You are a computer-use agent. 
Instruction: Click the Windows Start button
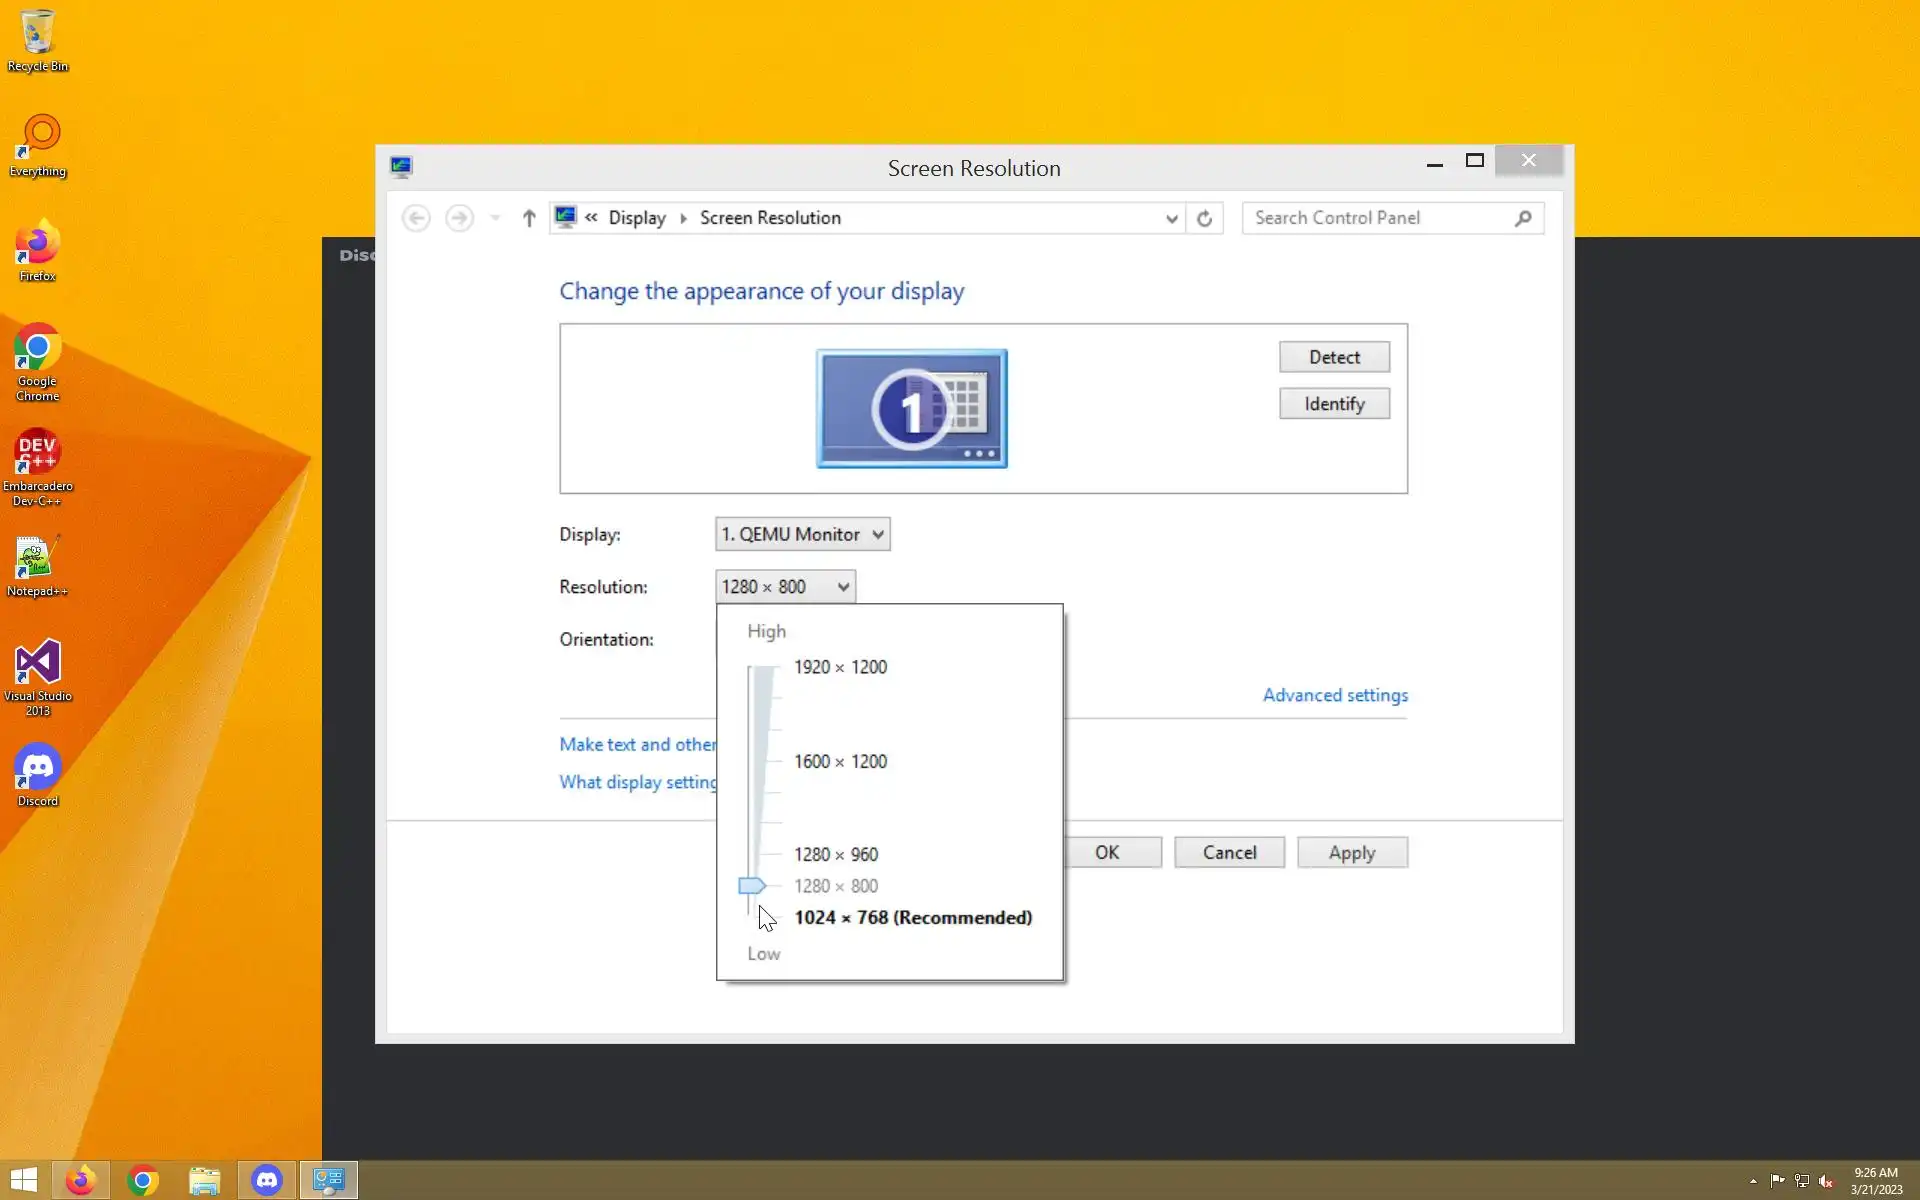pyautogui.click(x=24, y=1180)
